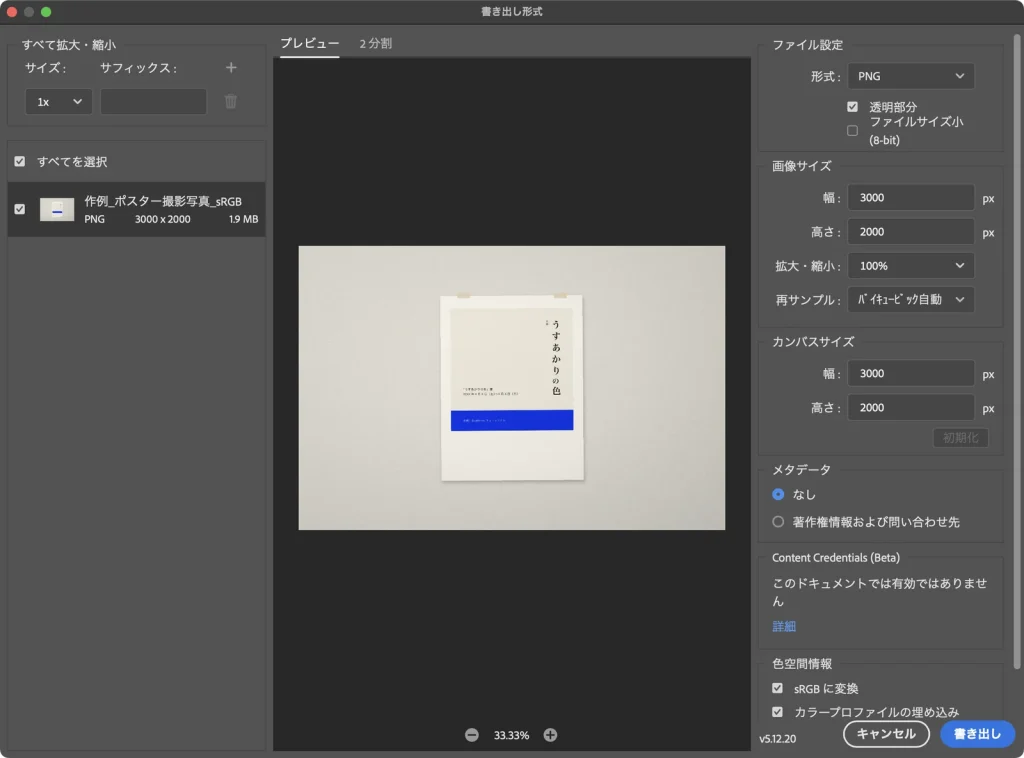Click the right settings panel scrollbar
This screenshot has height=758, width=1024.
[x=1016, y=353]
